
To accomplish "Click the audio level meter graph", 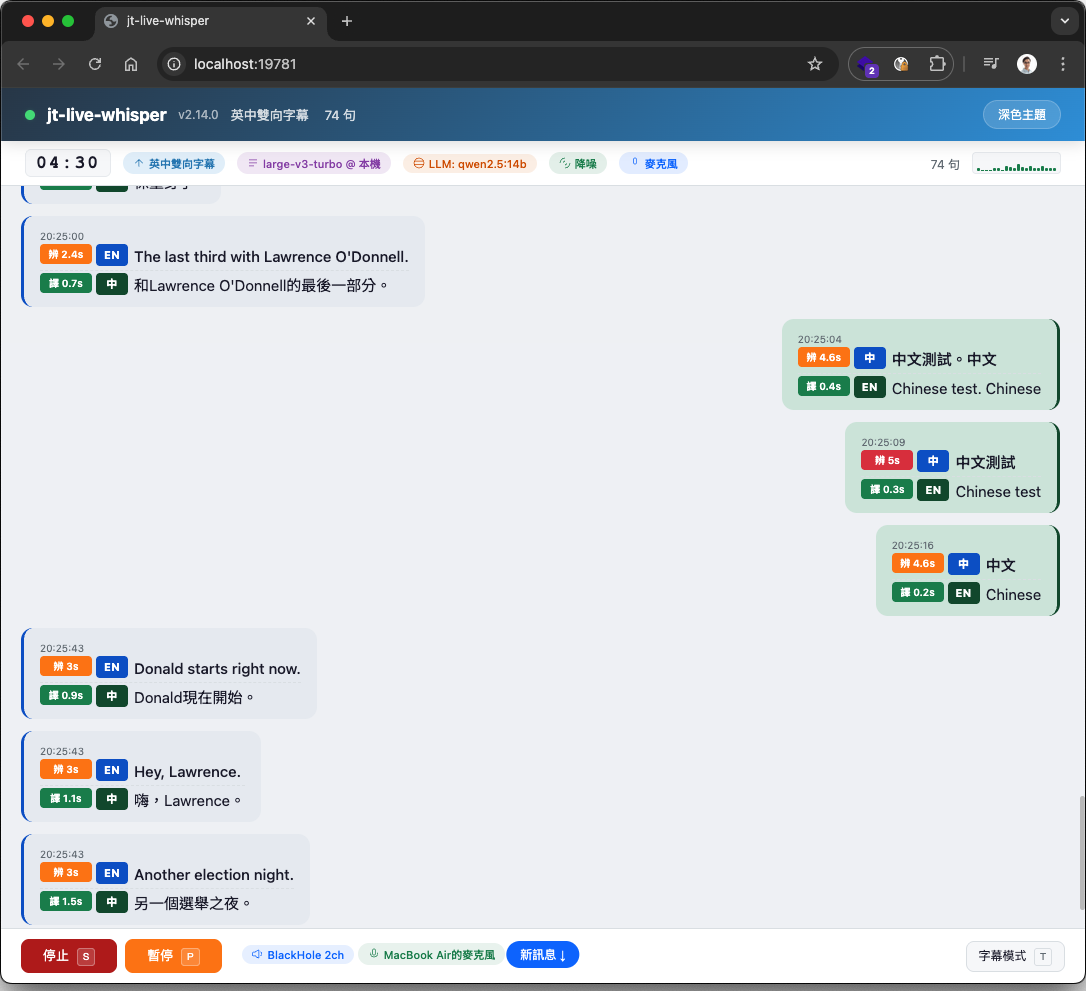I will pyautogui.click(x=1016, y=164).
